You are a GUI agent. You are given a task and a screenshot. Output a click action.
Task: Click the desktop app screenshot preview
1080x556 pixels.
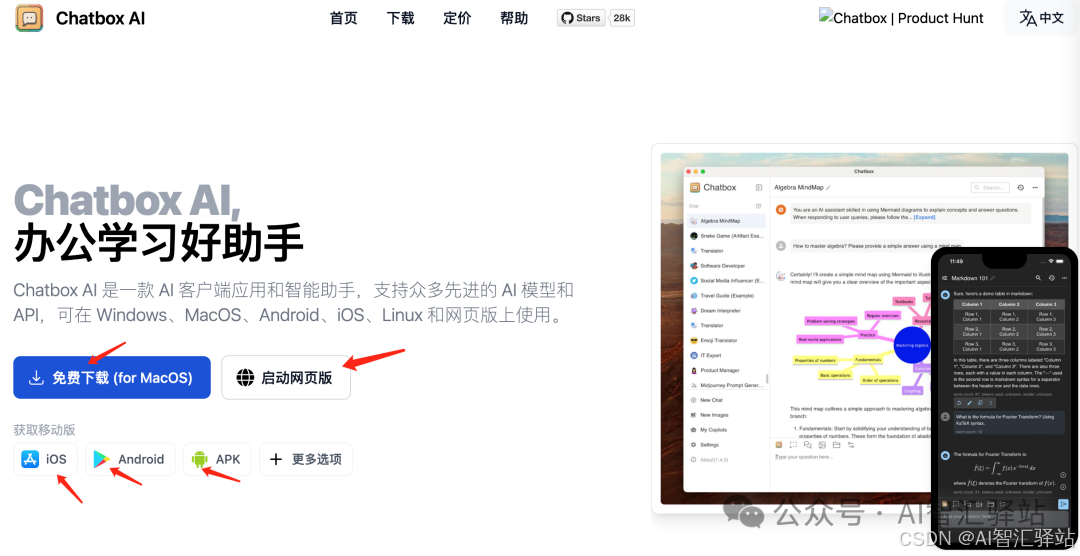coord(800,330)
